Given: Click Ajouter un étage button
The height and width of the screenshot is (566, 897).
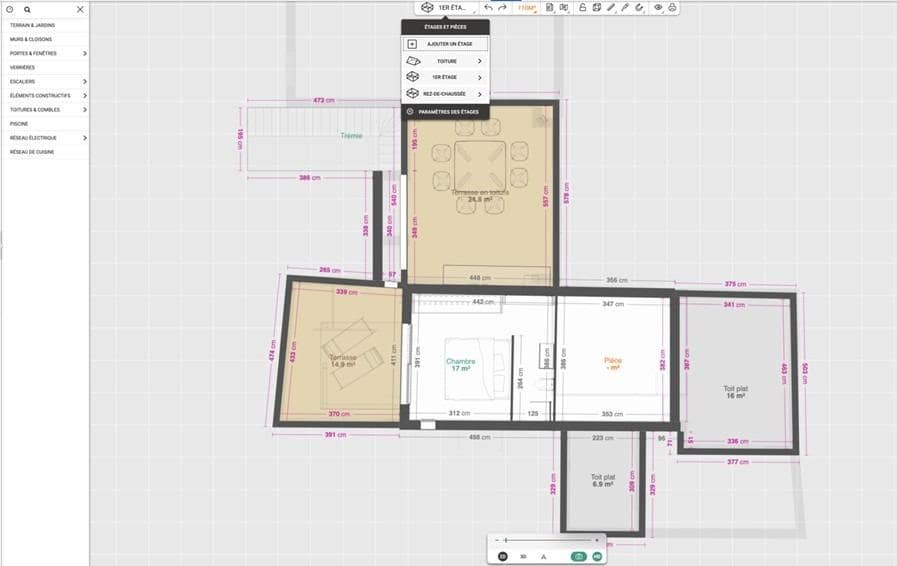Looking at the screenshot, I should 445,44.
